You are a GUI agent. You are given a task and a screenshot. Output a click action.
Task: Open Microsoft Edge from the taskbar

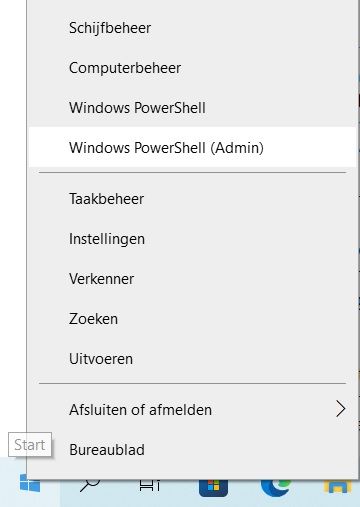tap(275, 488)
